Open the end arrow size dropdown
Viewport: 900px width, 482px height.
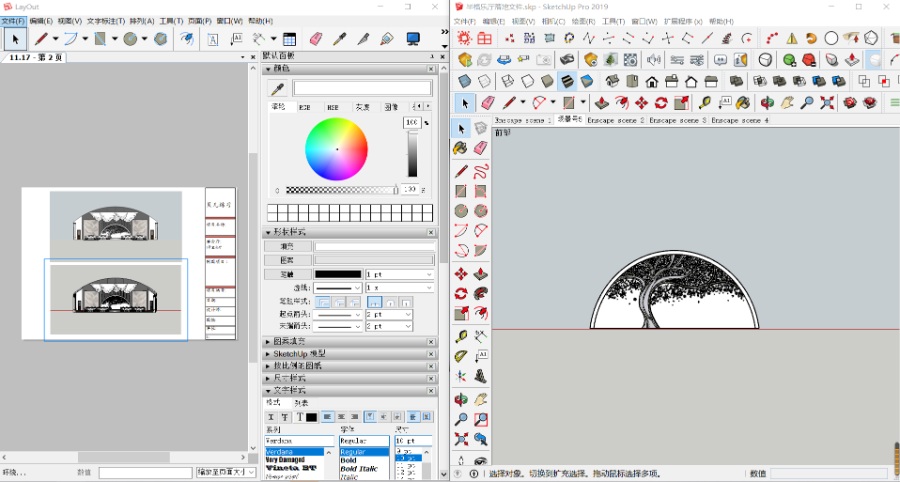[389, 326]
